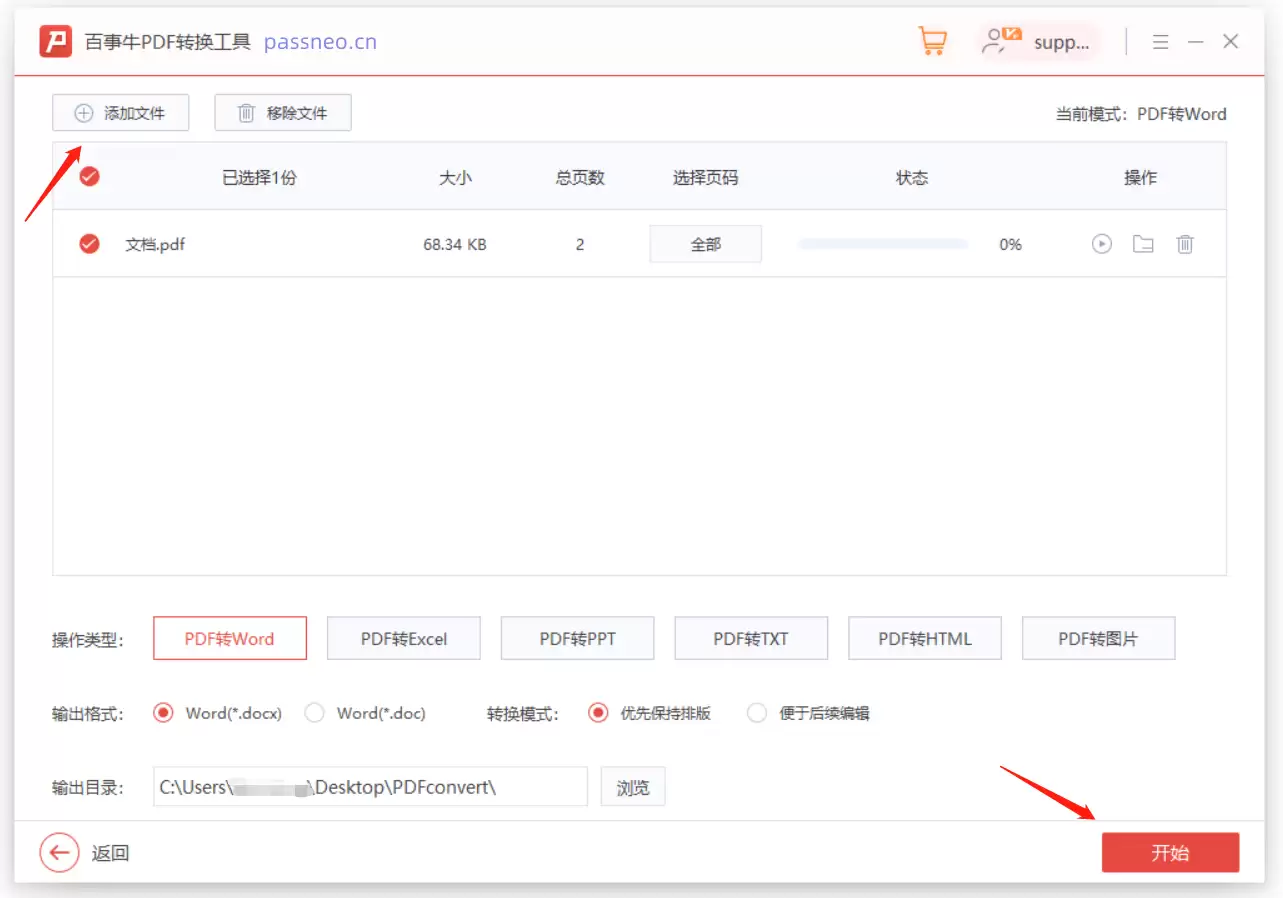Toggle the header select-all checkbox
1283x898 pixels.
pos(89,176)
